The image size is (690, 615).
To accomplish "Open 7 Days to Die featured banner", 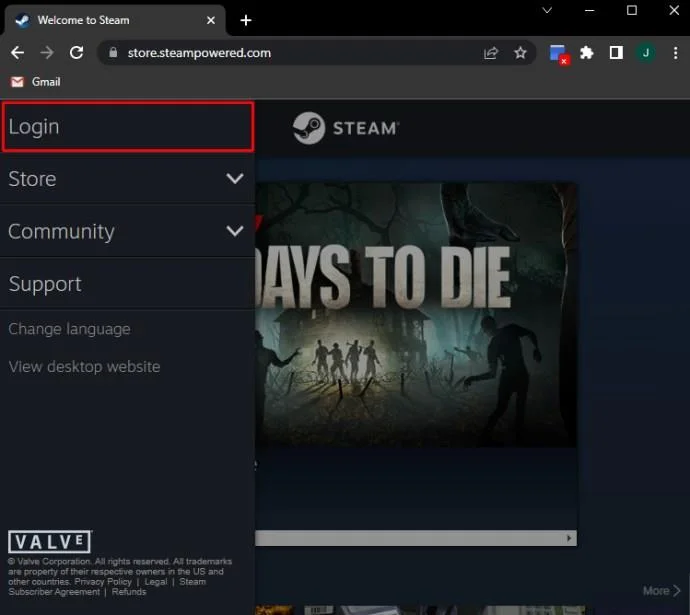I will tap(416, 315).
